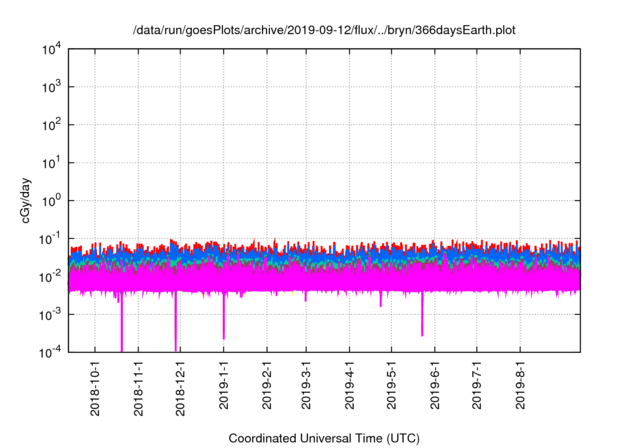Image resolution: width=640 pixels, height=448 pixels.
Task: Select the 2019-6-1 date tick label
Action: [434, 388]
